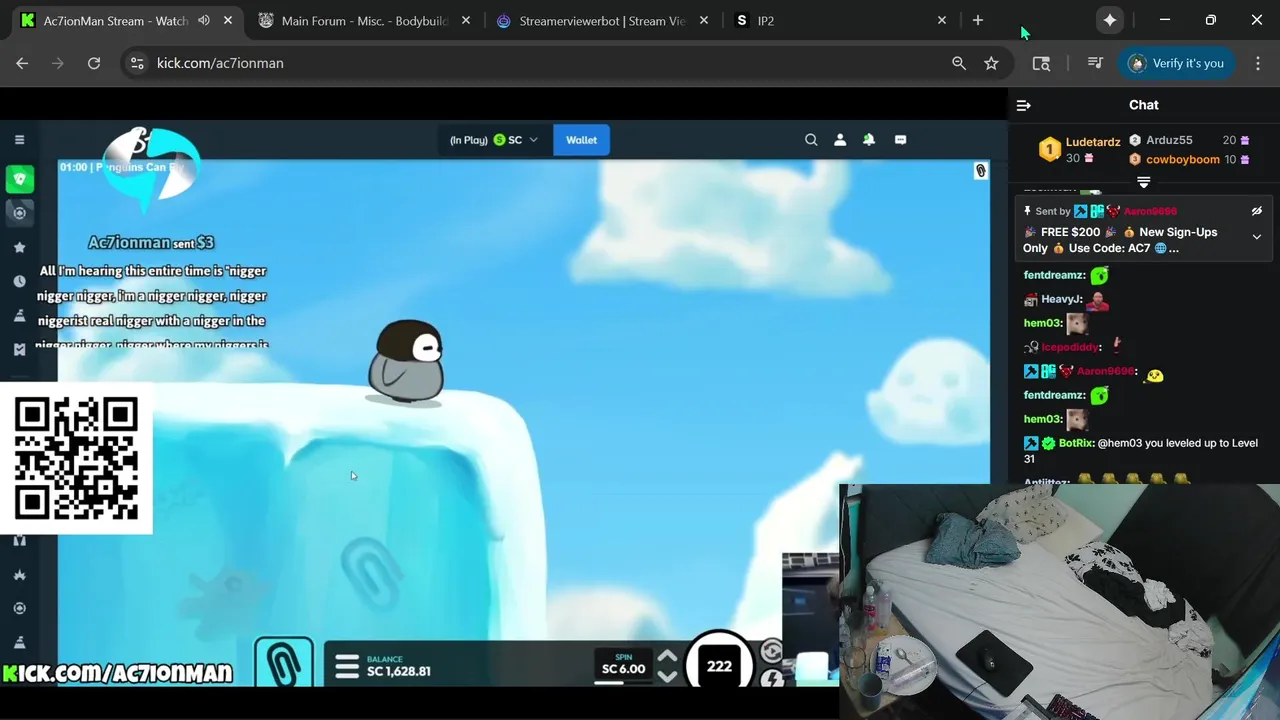Click Ludetardz on the leaderboard
Screen dimensions: 1280x720
tap(1093, 142)
